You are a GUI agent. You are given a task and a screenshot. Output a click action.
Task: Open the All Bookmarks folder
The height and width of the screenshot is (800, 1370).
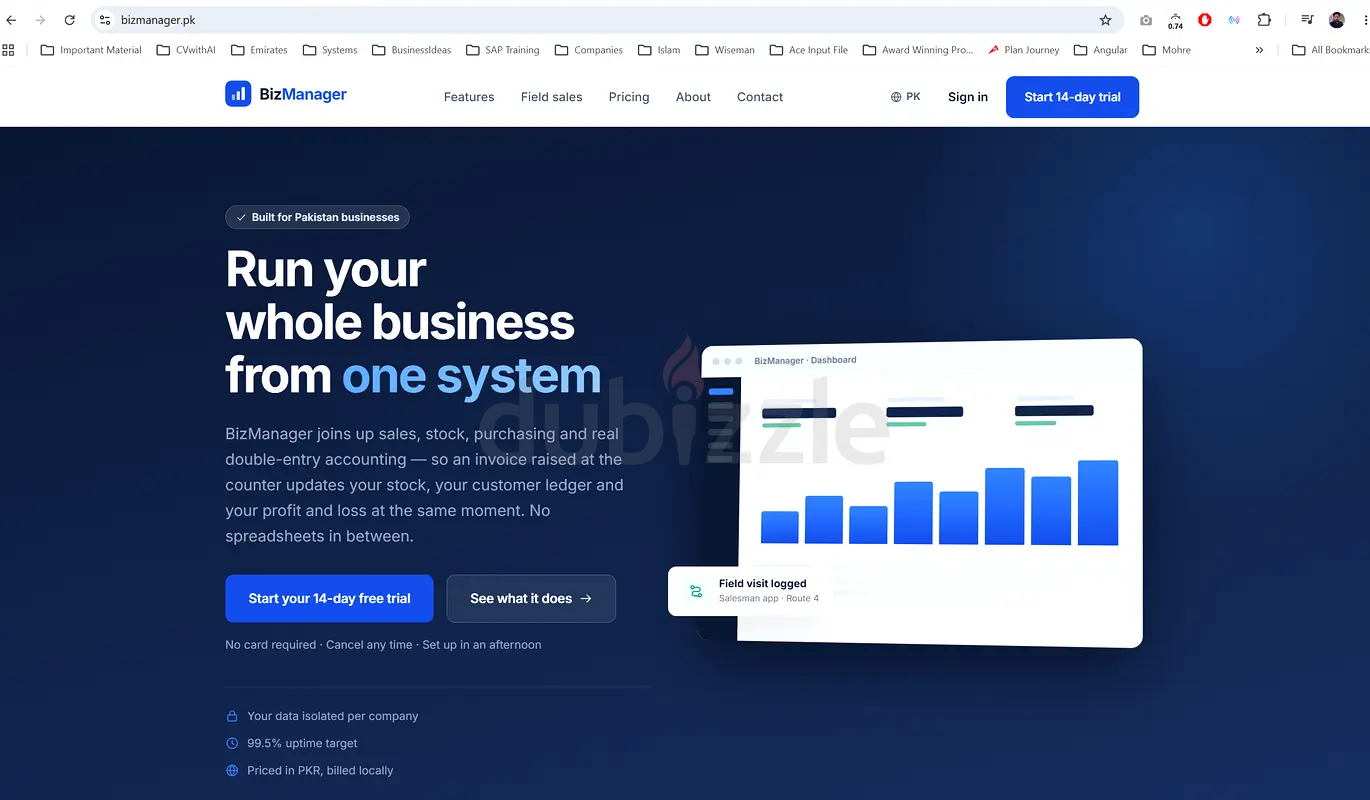tap(1330, 50)
